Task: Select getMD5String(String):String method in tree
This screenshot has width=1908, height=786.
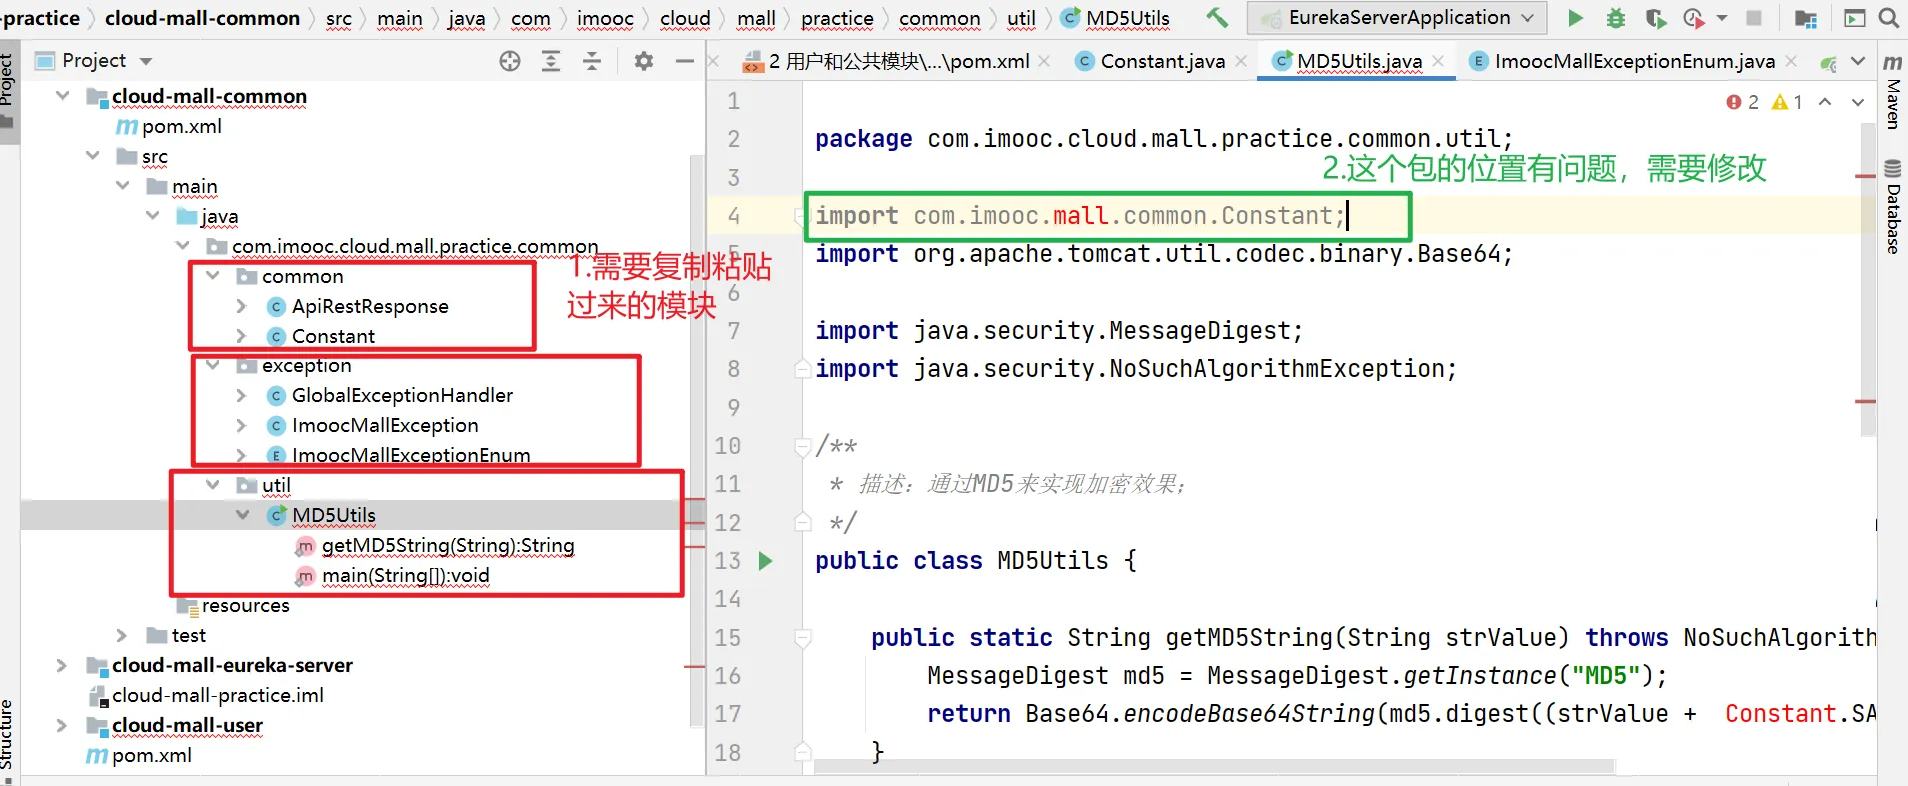Action: pyautogui.click(x=448, y=545)
